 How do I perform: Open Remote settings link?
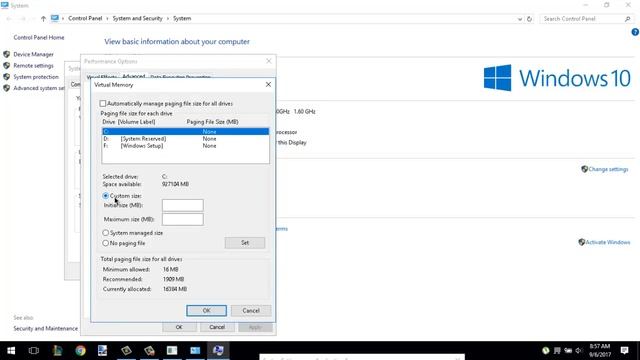click(33, 66)
